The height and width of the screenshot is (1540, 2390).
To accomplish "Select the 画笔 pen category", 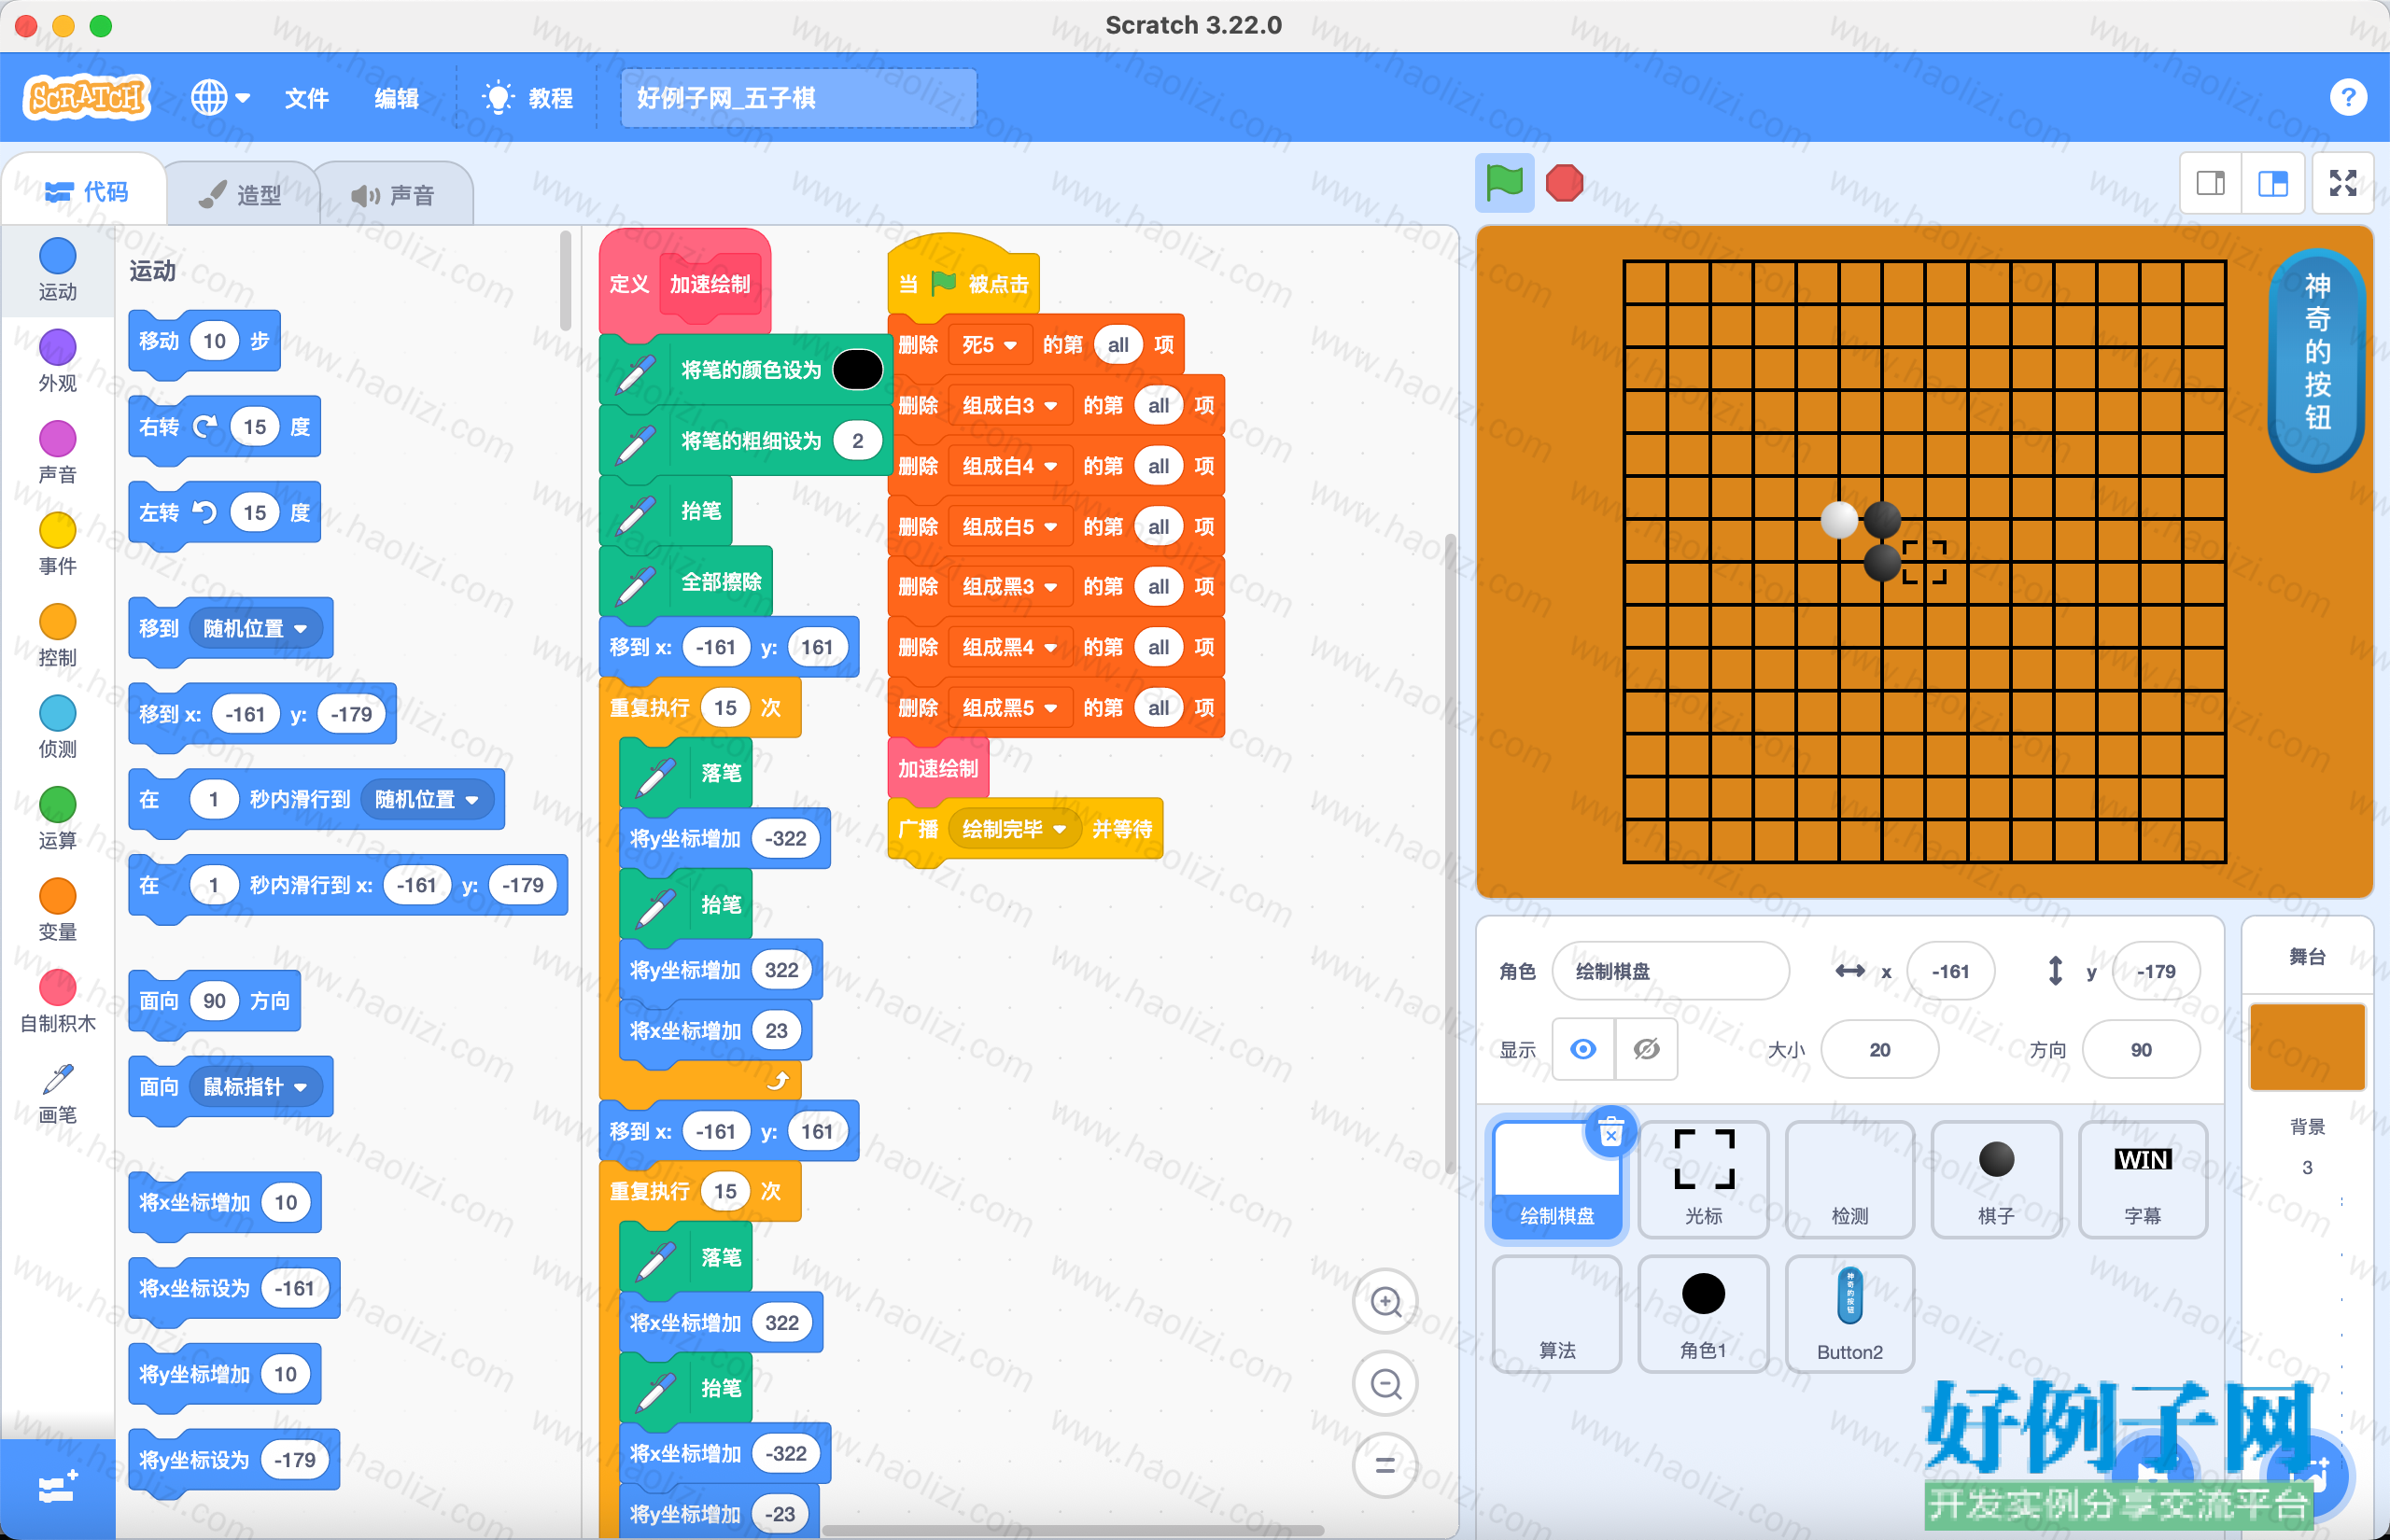I will (x=57, y=1094).
